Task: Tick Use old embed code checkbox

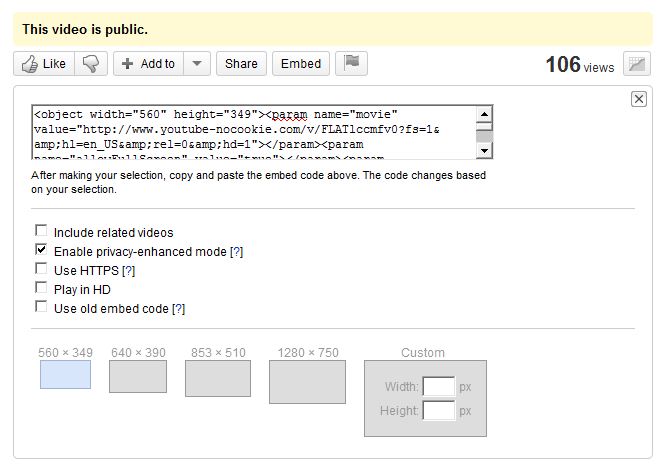Action: pos(41,308)
